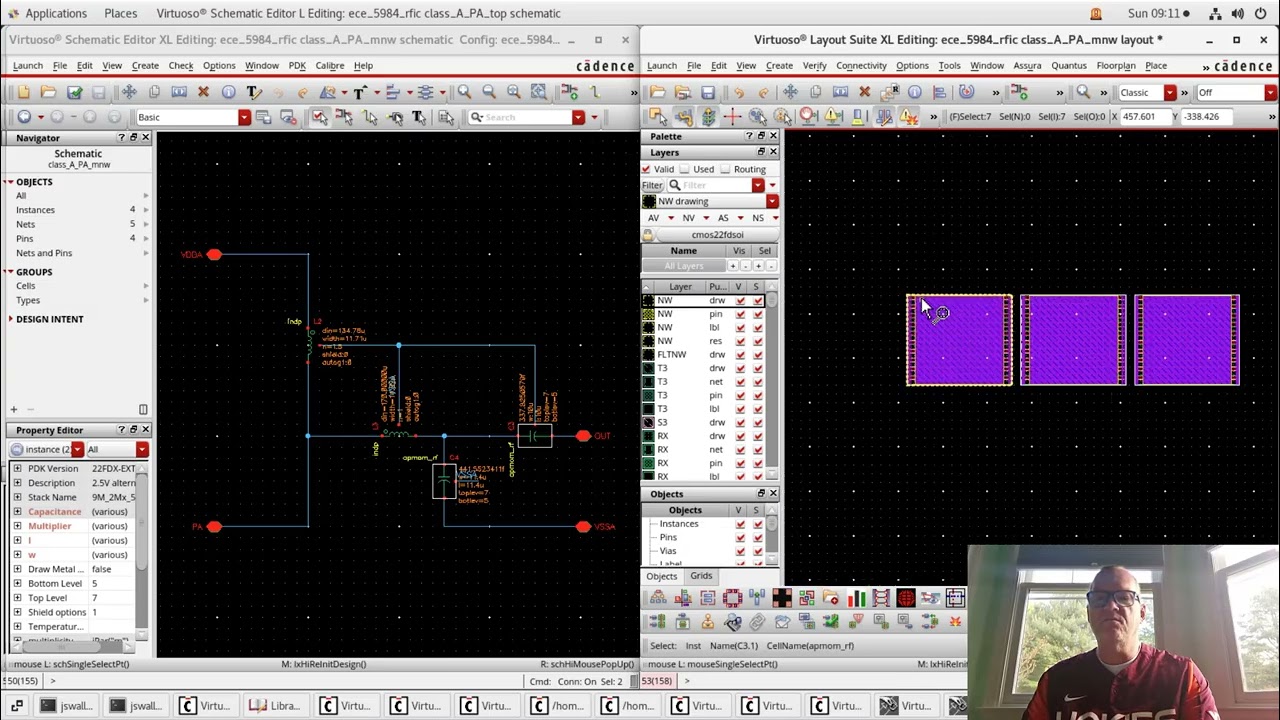The image size is (1280, 720).
Task: Toggle the Used checkbox in Layers panel
Action: (x=686, y=169)
